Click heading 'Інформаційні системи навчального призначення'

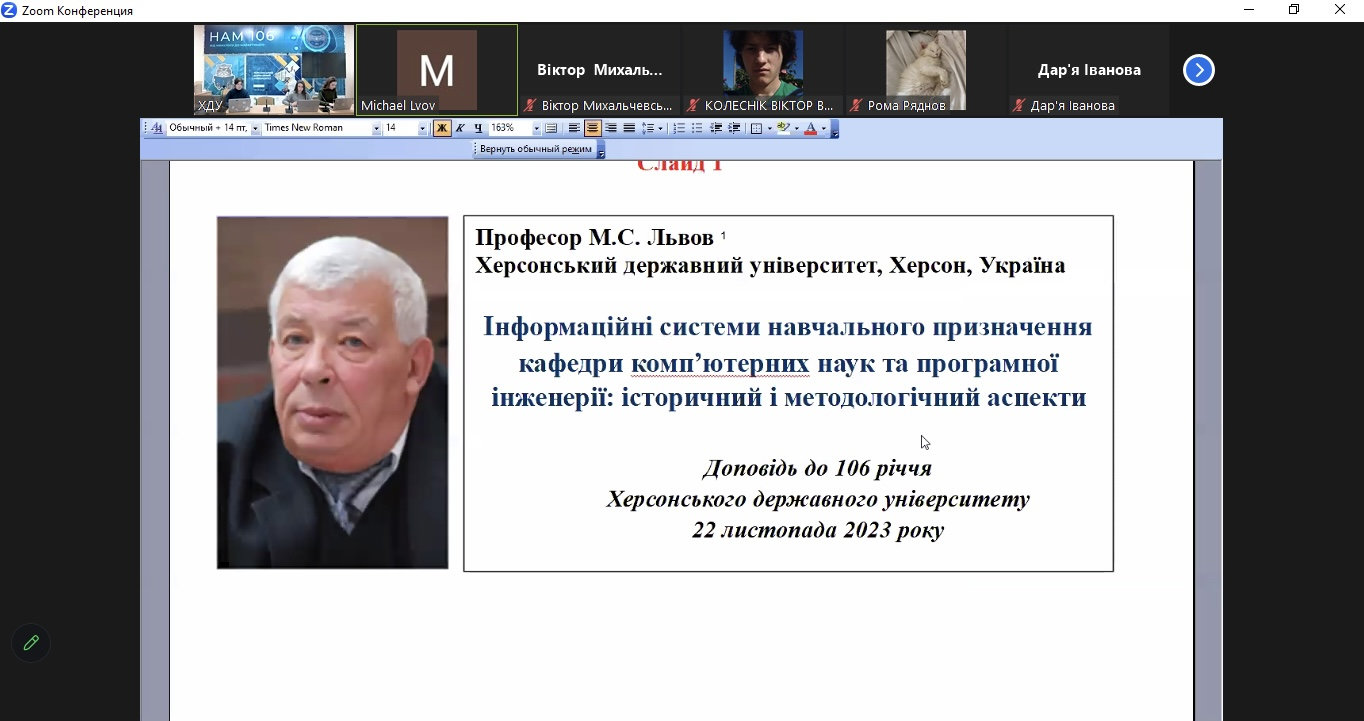[788, 327]
